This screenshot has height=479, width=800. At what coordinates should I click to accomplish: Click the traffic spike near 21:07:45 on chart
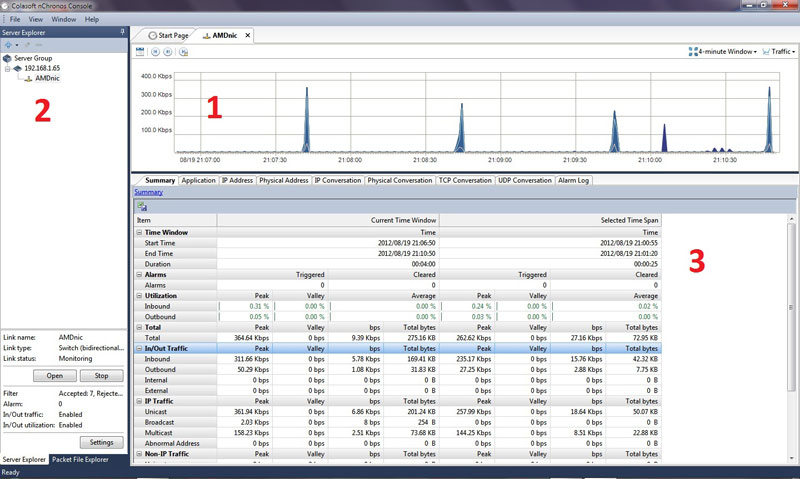(x=307, y=122)
